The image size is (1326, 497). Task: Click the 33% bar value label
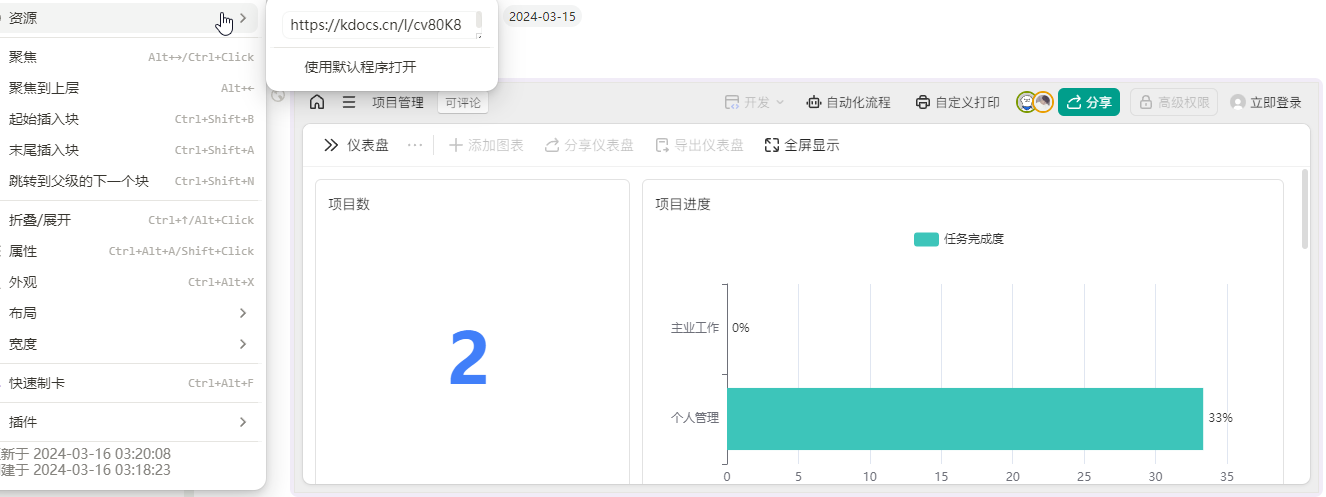pyautogui.click(x=1220, y=418)
